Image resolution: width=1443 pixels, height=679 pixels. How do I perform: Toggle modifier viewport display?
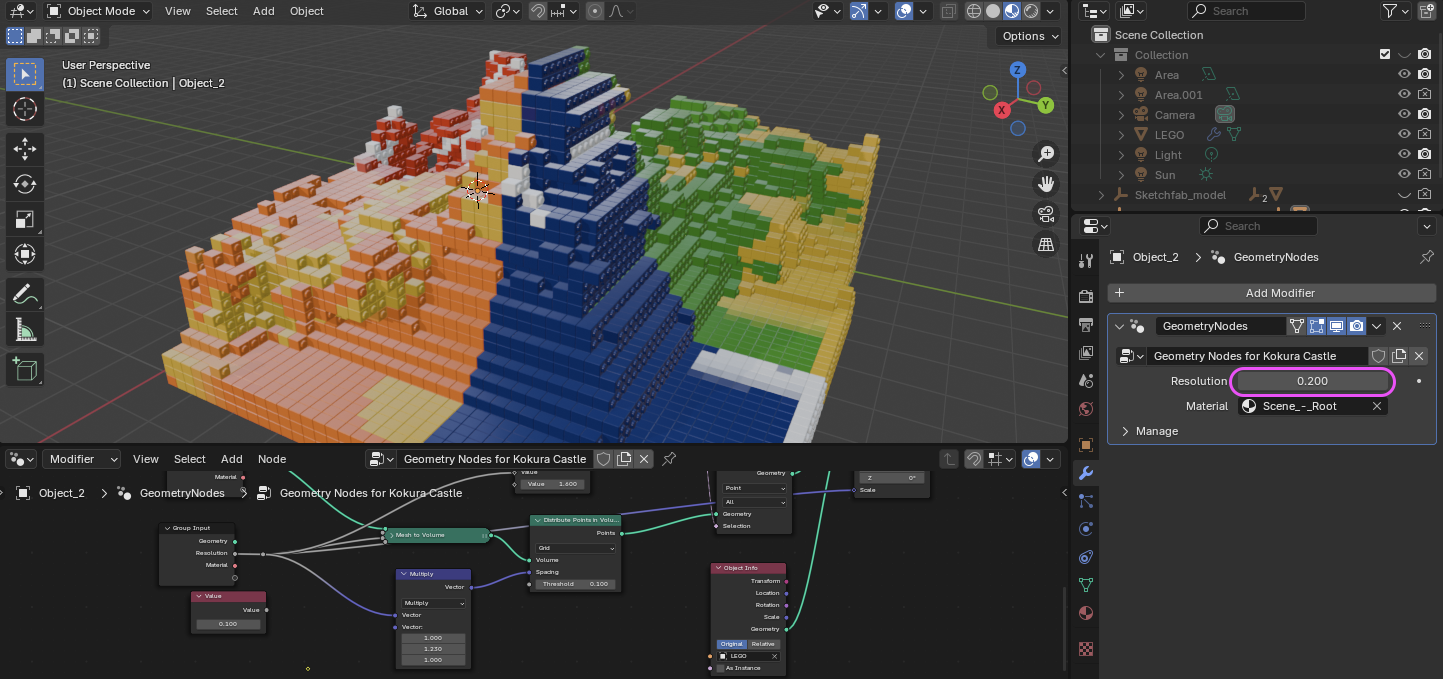[x=1336, y=326]
